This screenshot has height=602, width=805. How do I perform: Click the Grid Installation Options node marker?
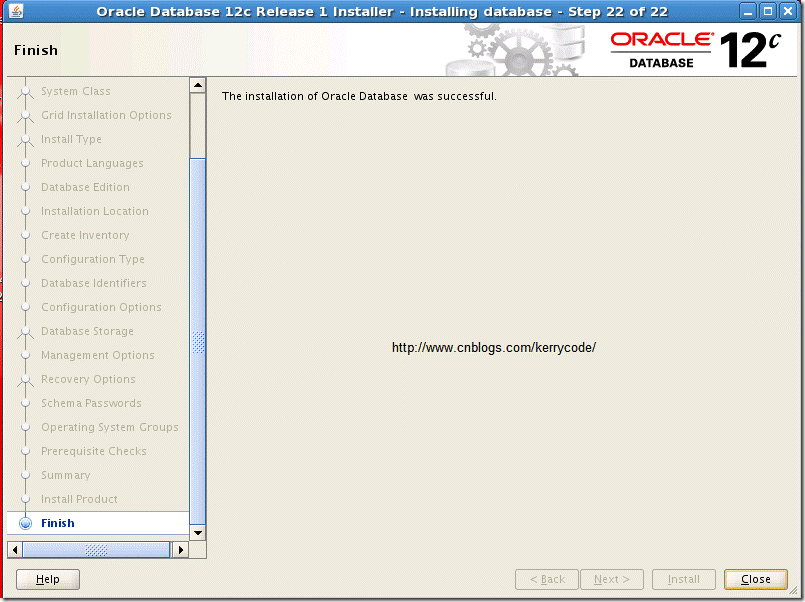pyautogui.click(x=25, y=116)
